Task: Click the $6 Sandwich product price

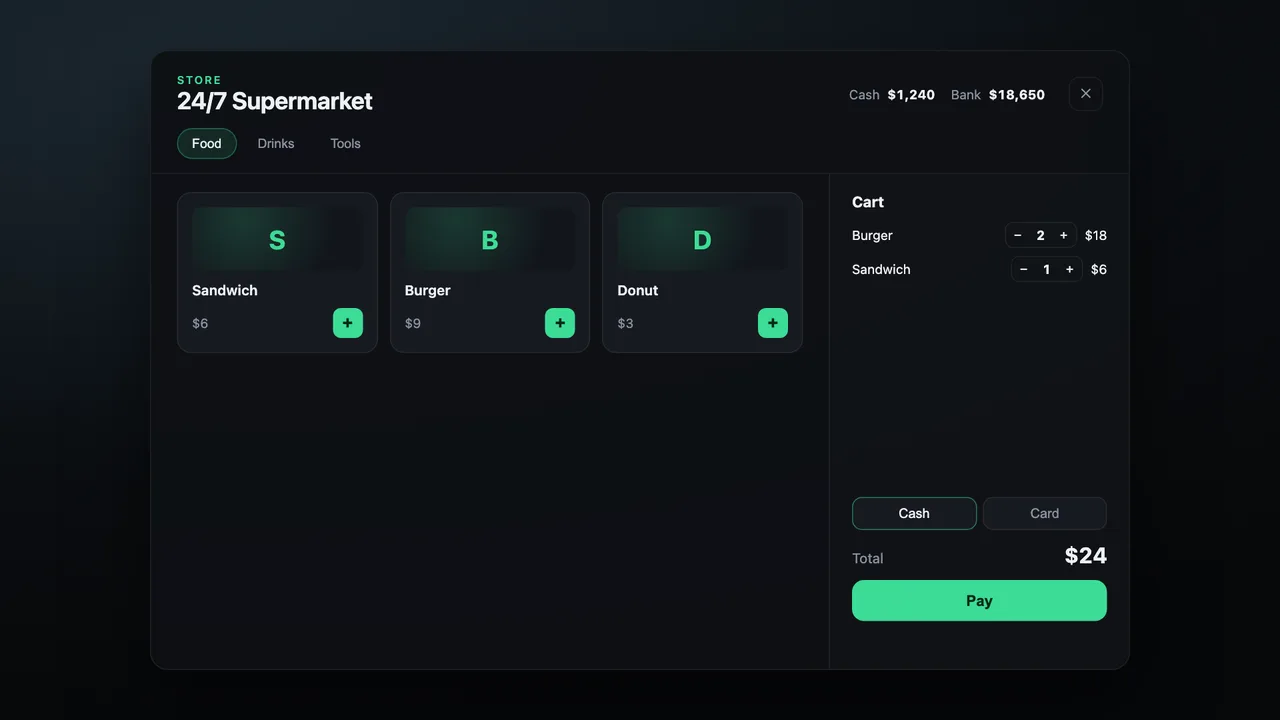Action: [x=200, y=323]
